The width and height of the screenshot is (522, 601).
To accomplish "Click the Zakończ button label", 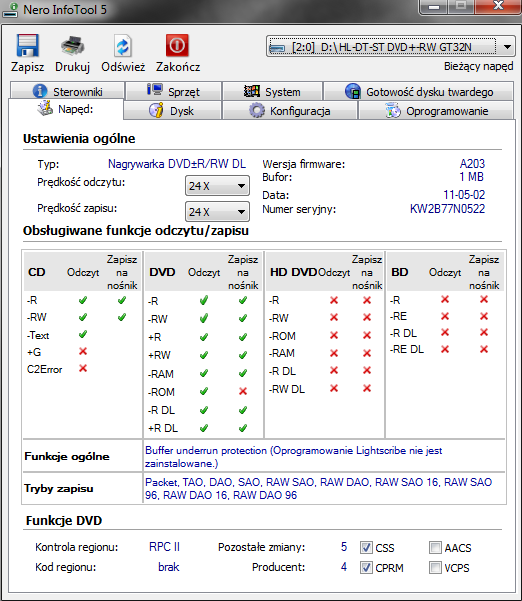I will (x=178, y=67).
